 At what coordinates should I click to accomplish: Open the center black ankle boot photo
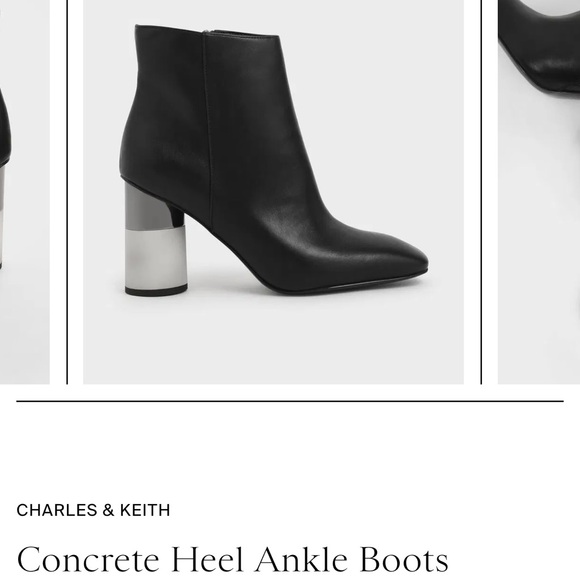pyautogui.click(x=273, y=192)
